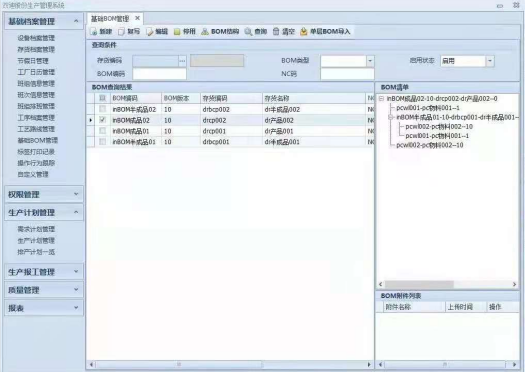The image size is (525, 372).
Task: Open the 存货编码 ellipsis lookup button
Action: tap(182, 61)
